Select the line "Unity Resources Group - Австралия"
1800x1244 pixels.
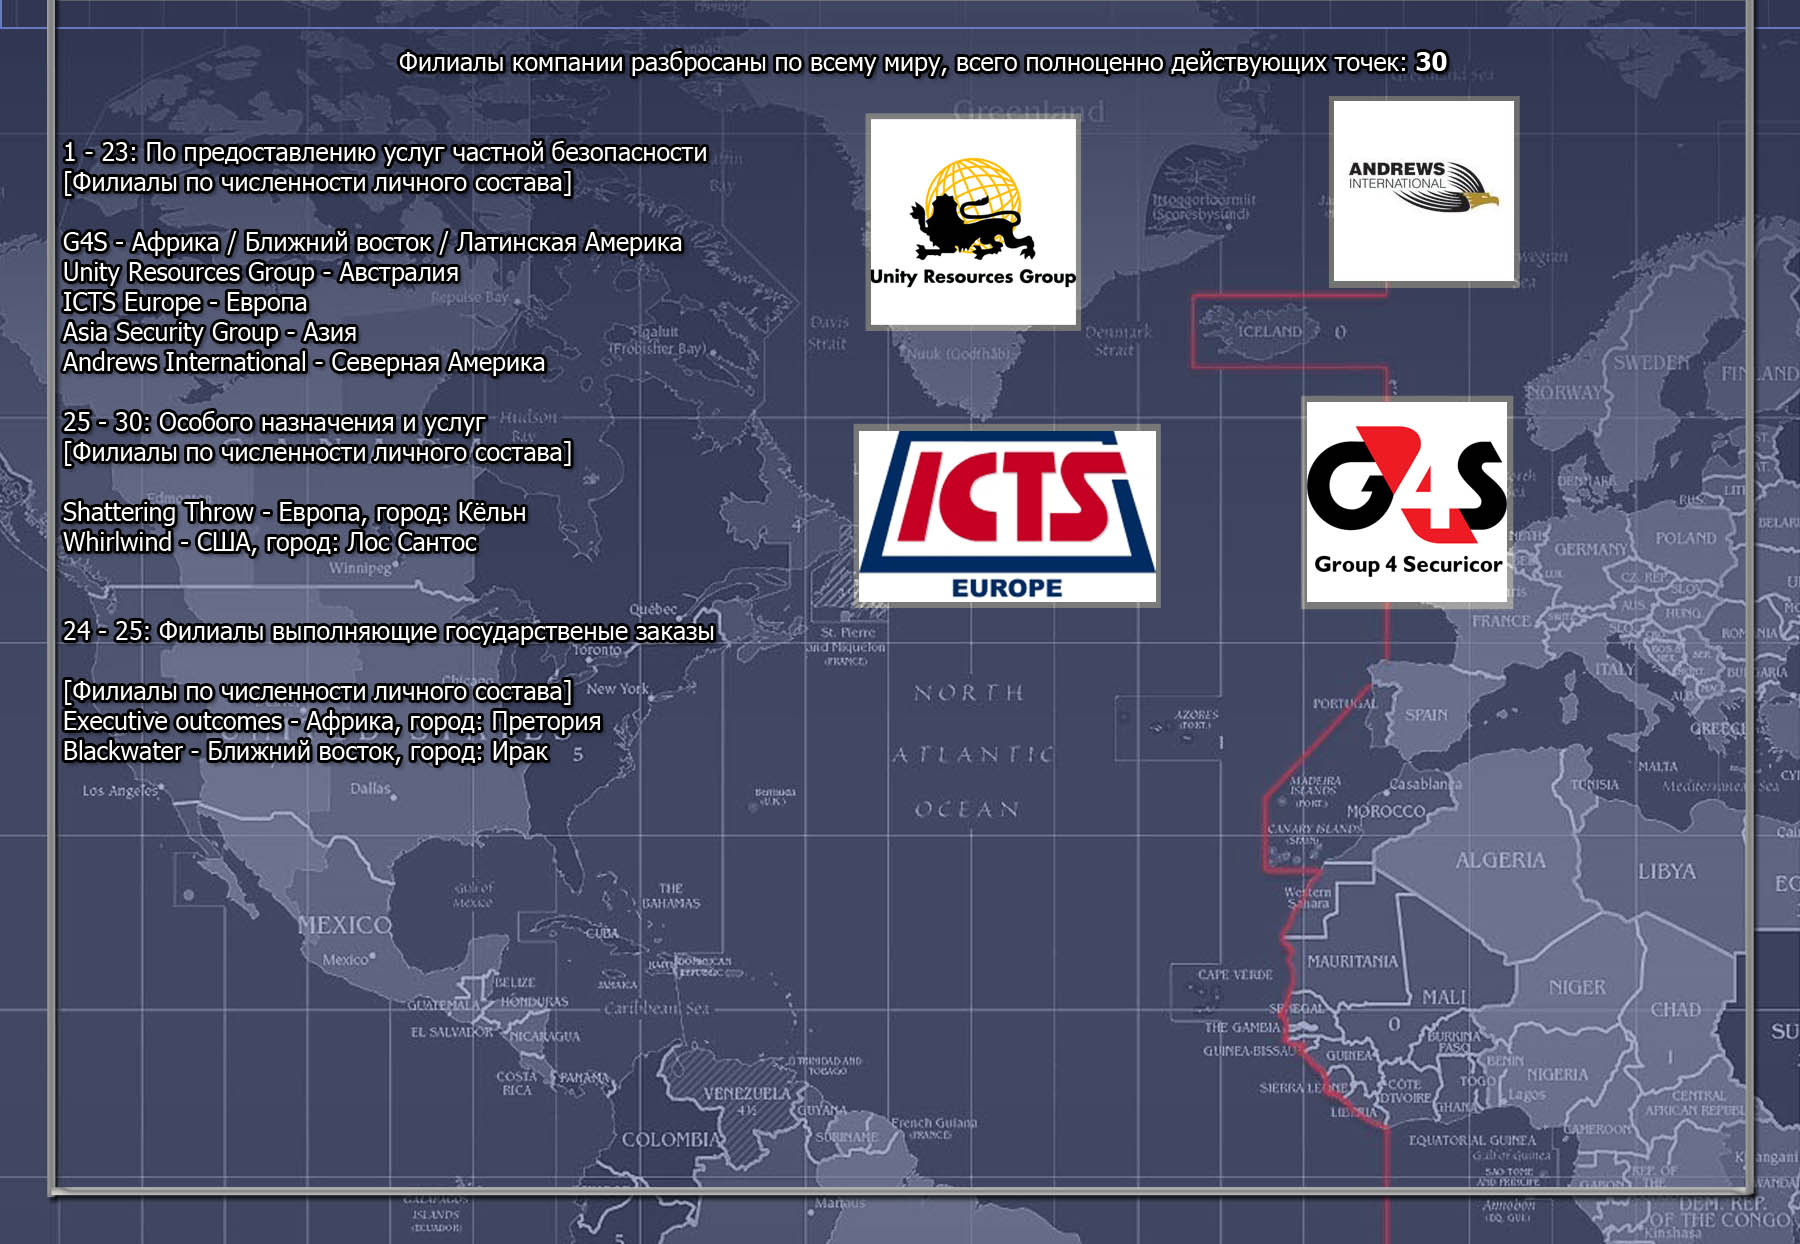[260, 272]
